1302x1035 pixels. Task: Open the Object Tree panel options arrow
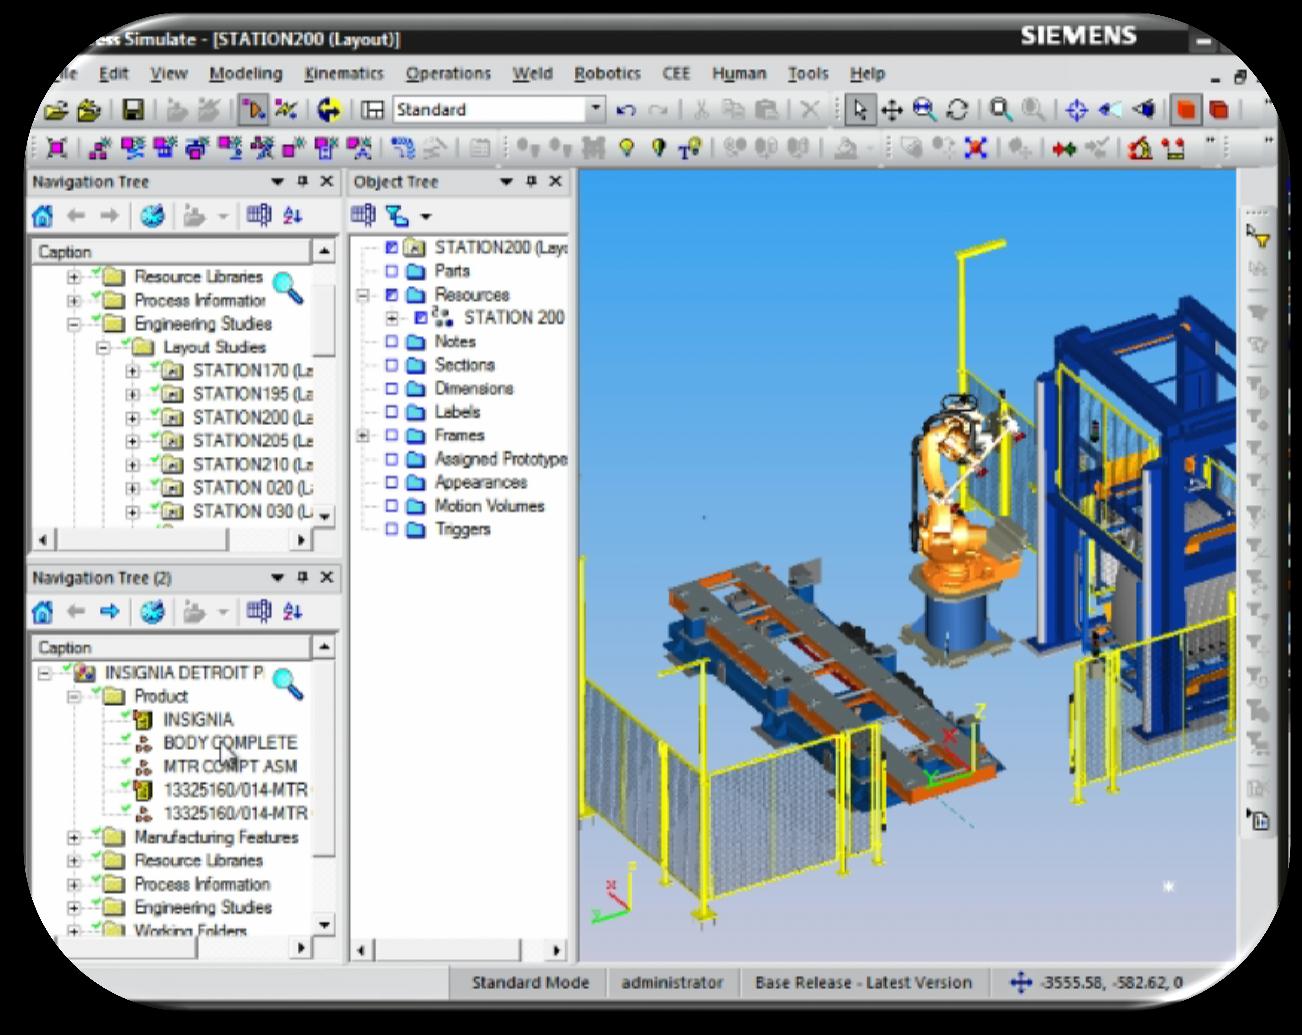tap(506, 182)
